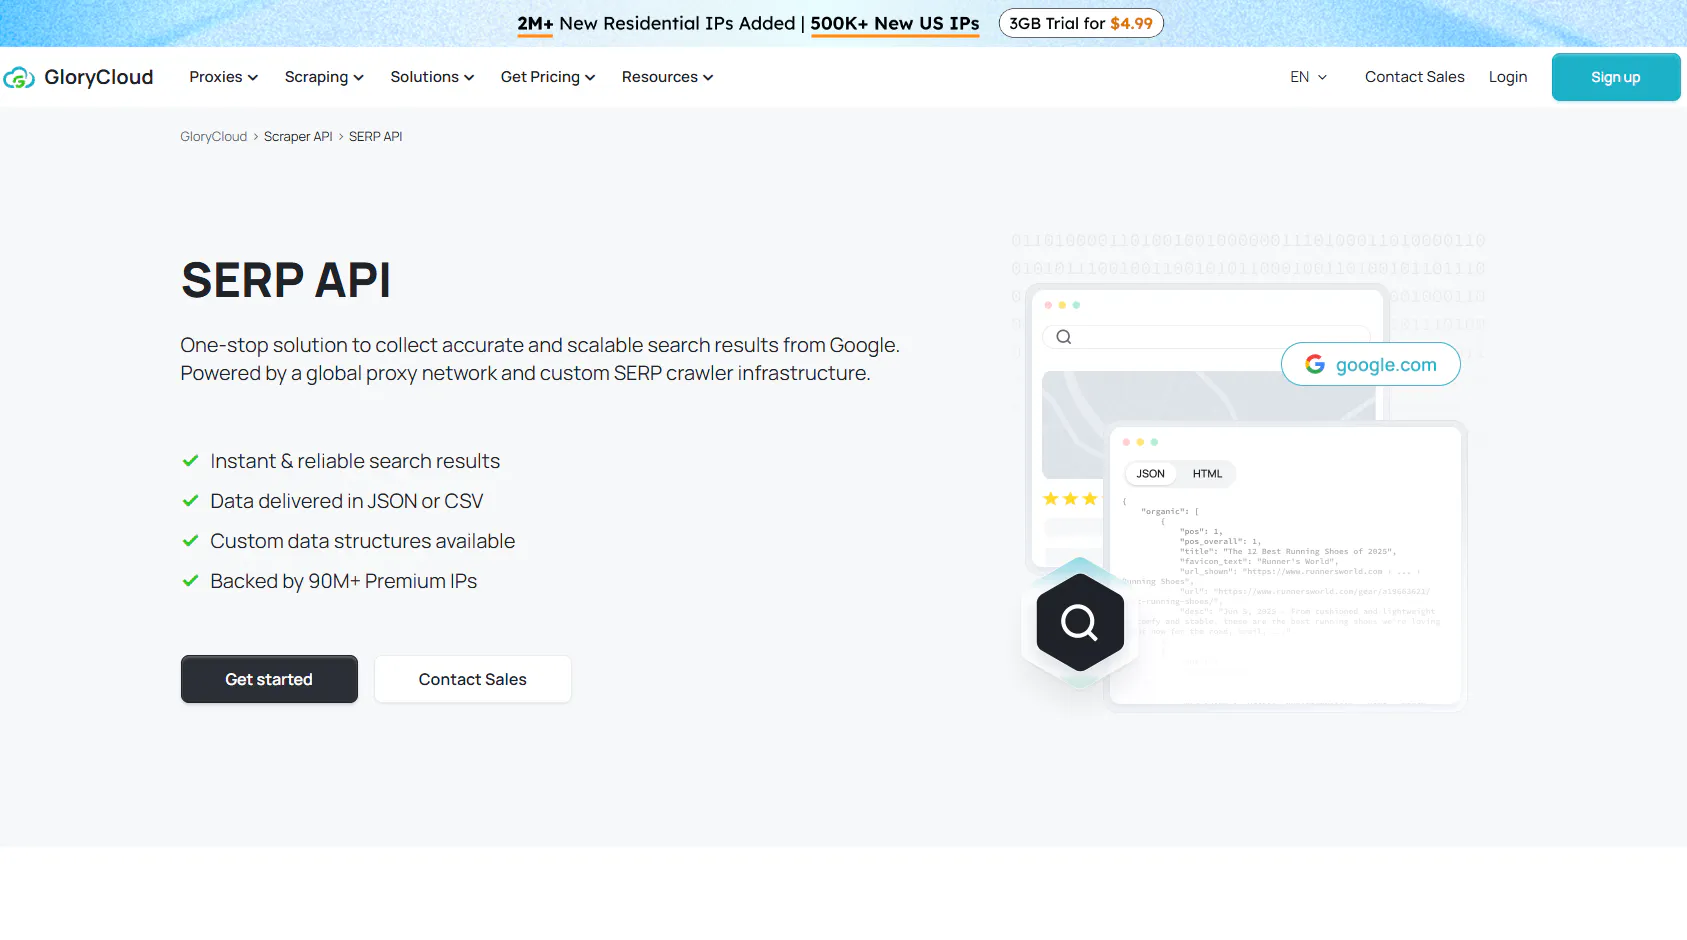Screen dimensions: 1687x940
Task: Expand the Scraping dropdown menu
Action: tap(324, 77)
